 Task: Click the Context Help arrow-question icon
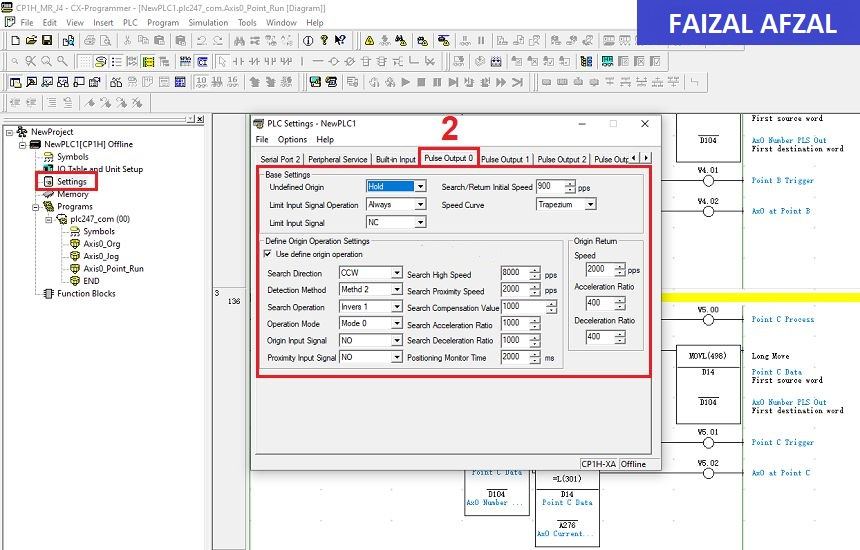coord(340,40)
